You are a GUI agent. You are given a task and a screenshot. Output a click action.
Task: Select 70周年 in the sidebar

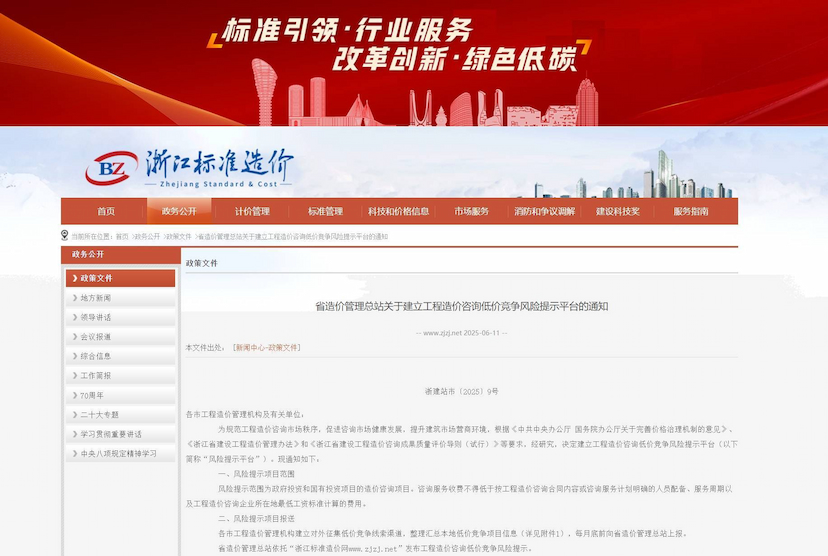tap(120, 395)
